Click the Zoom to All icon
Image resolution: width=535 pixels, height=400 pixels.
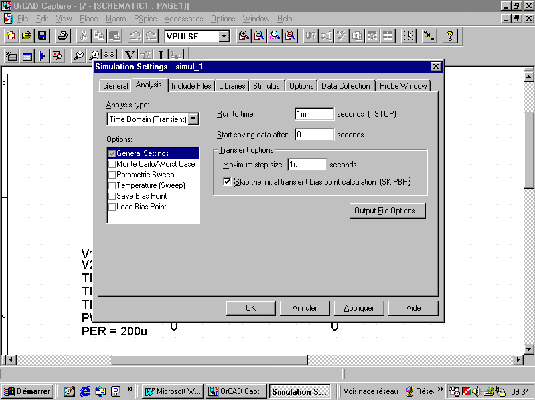click(x=290, y=36)
